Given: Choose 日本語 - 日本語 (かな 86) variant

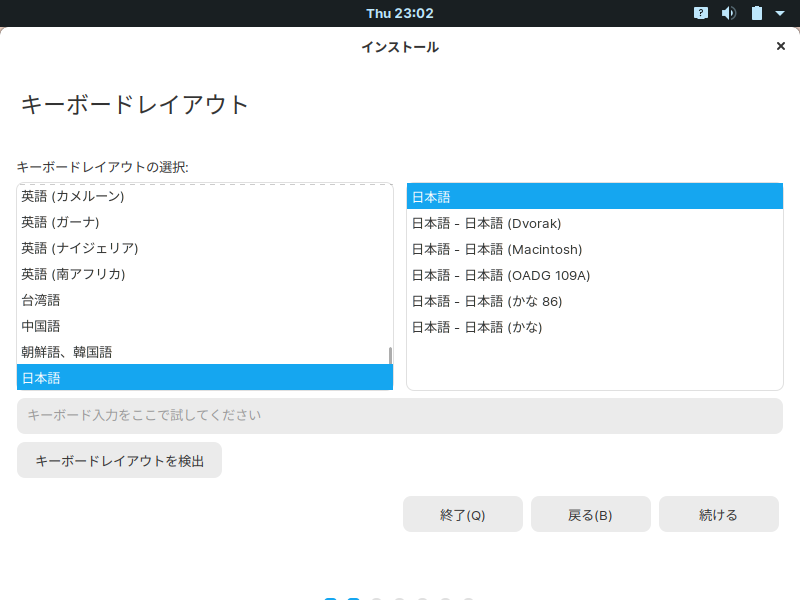Looking at the screenshot, I should click(x=595, y=302).
